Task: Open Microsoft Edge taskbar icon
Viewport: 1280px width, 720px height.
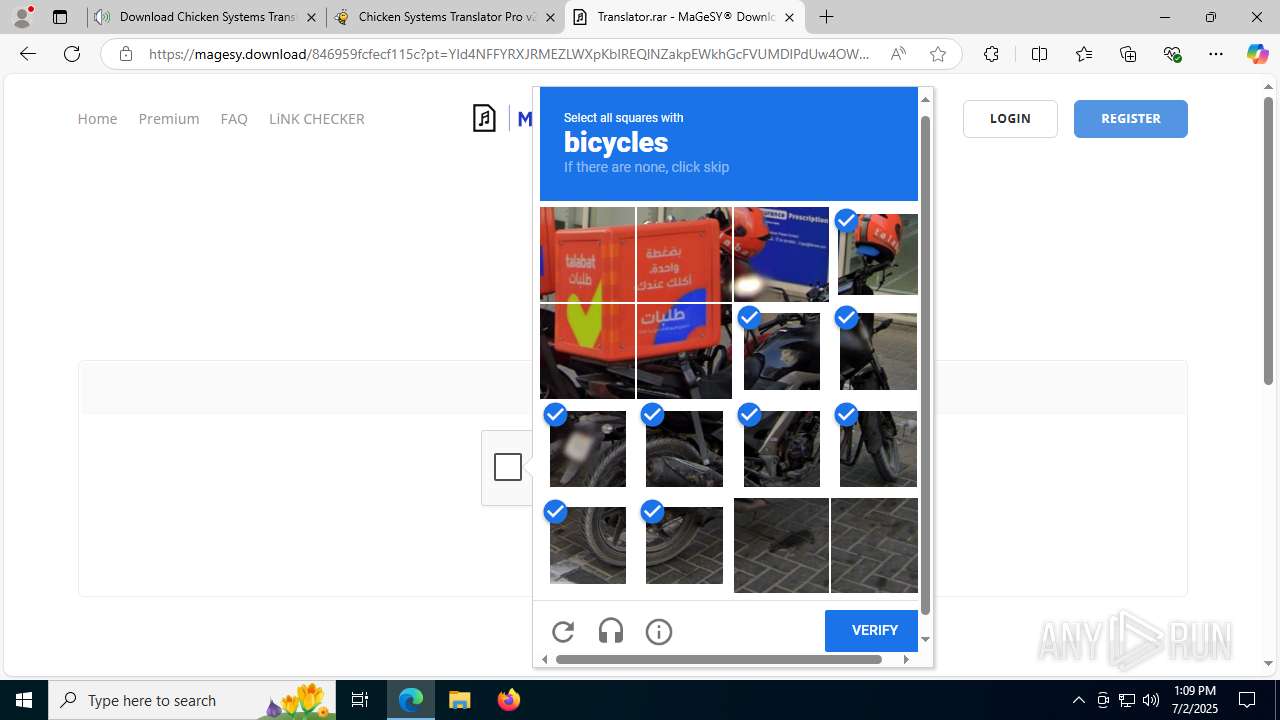Action: pos(411,700)
